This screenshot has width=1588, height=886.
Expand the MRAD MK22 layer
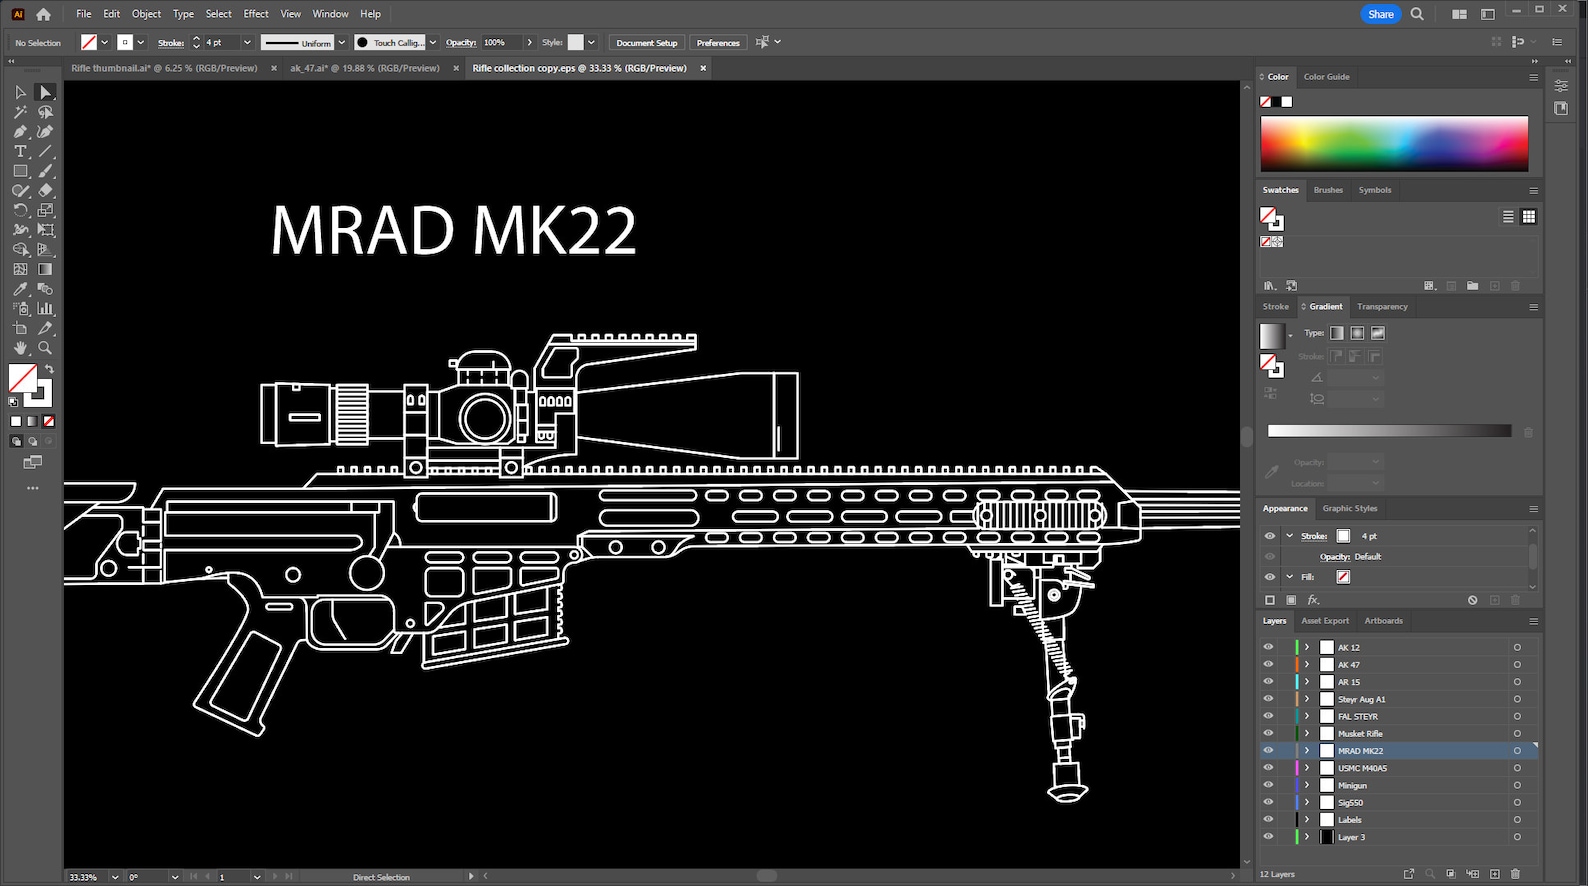[1307, 750]
